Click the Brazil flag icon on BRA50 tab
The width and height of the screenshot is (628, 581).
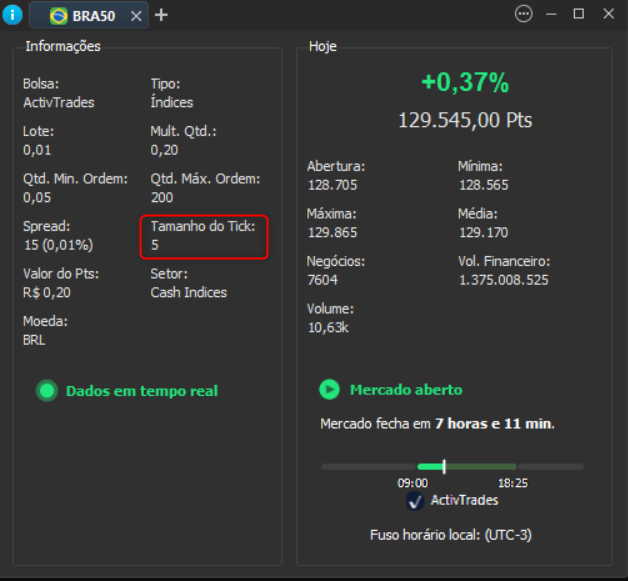[59, 15]
